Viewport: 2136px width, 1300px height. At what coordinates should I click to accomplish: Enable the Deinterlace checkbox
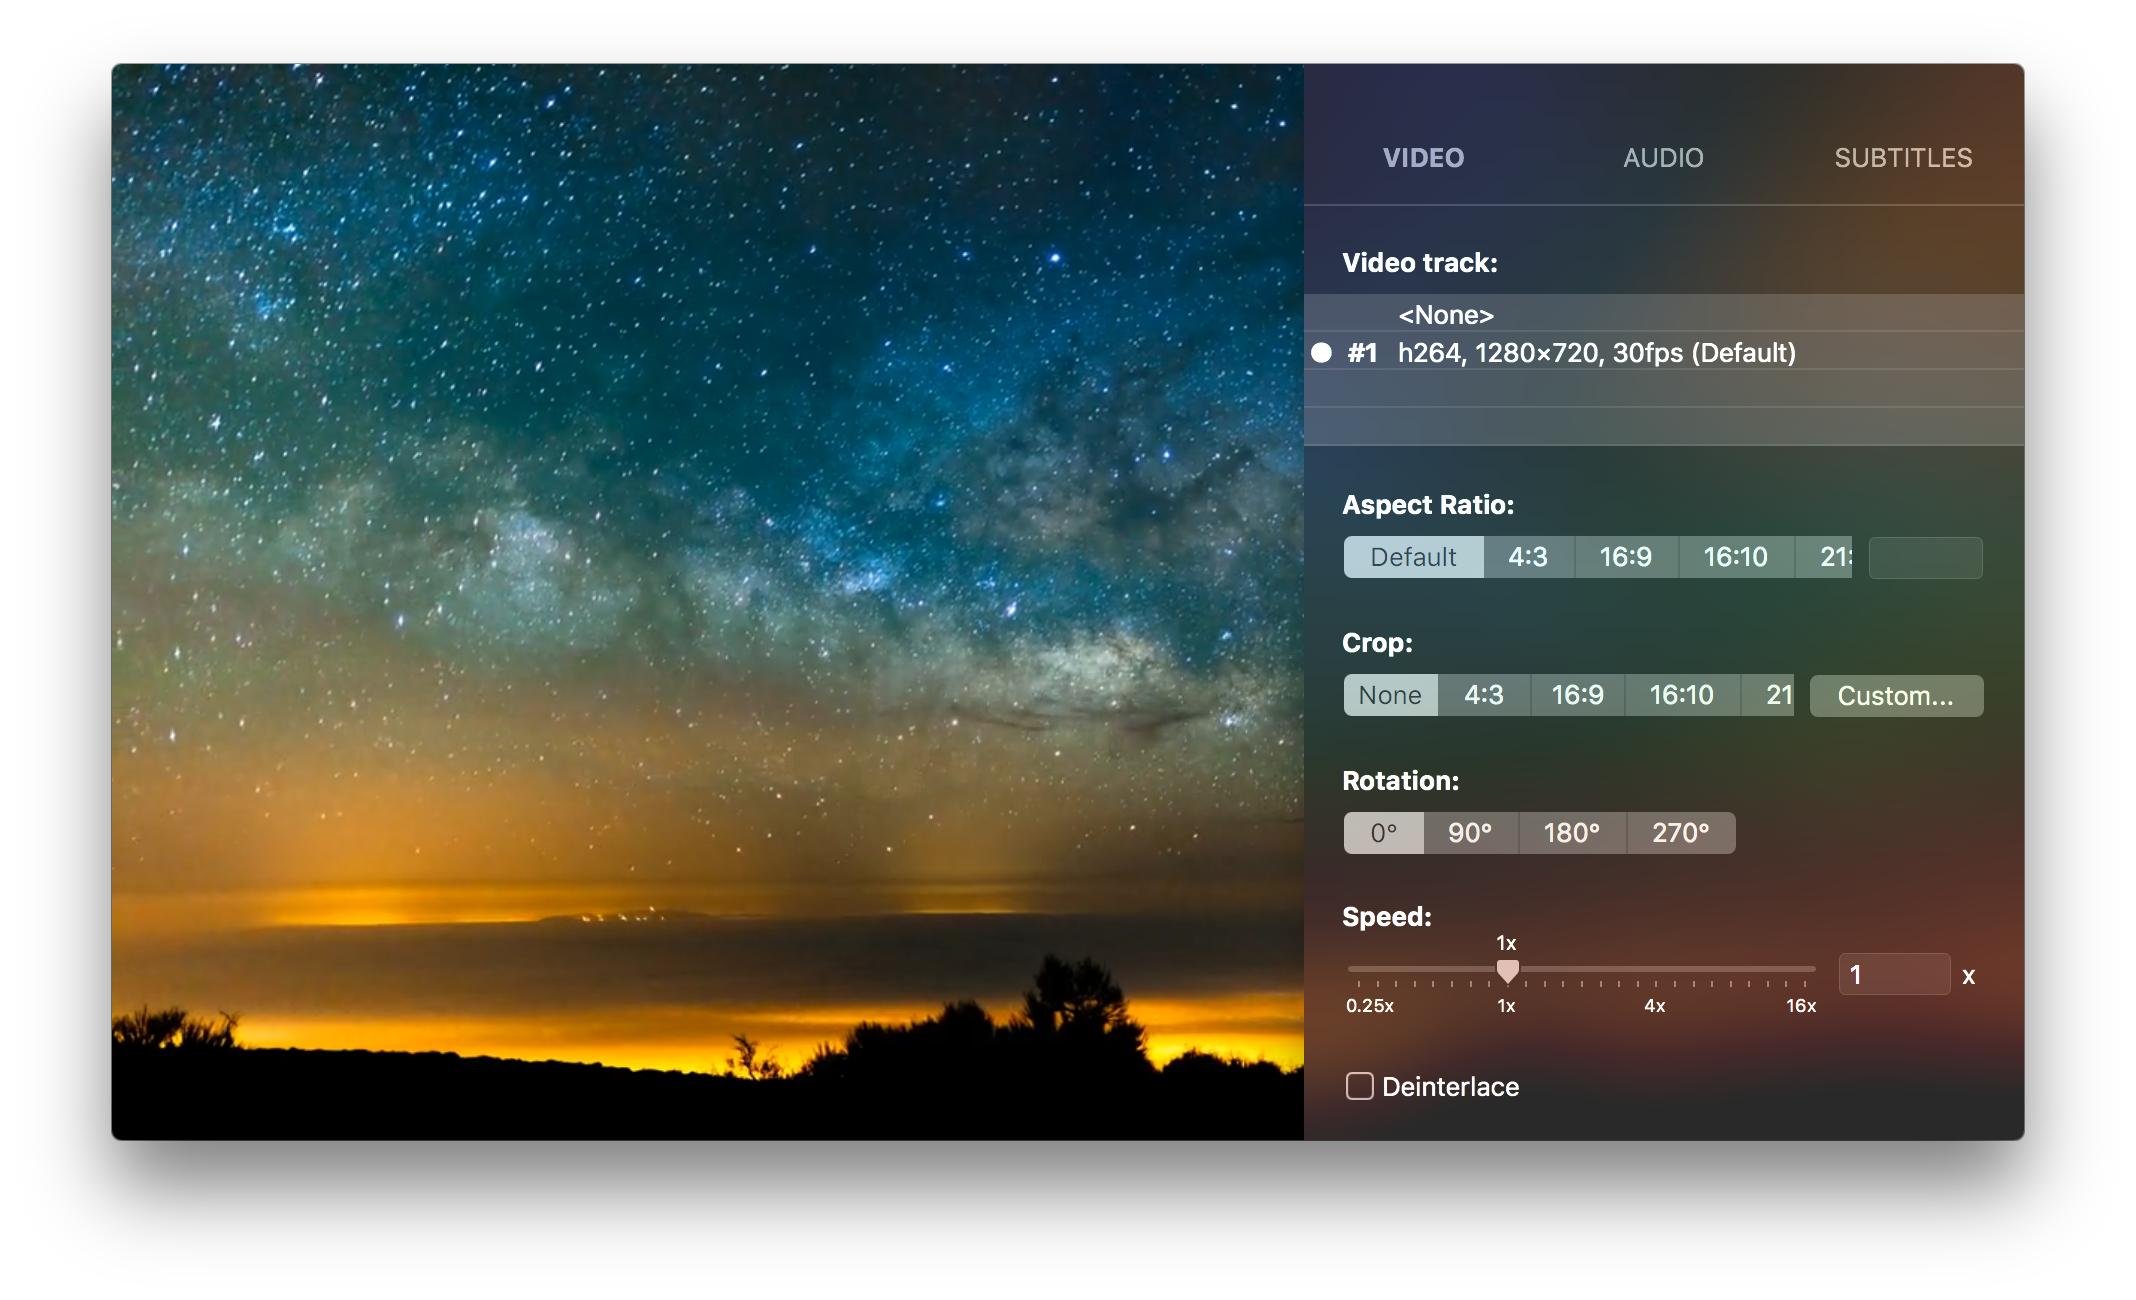click(x=1360, y=1086)
